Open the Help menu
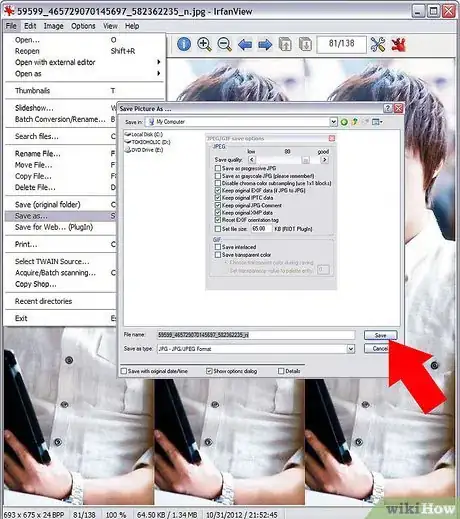The height and width of the screenshot is (519, 460). [132, 26]
